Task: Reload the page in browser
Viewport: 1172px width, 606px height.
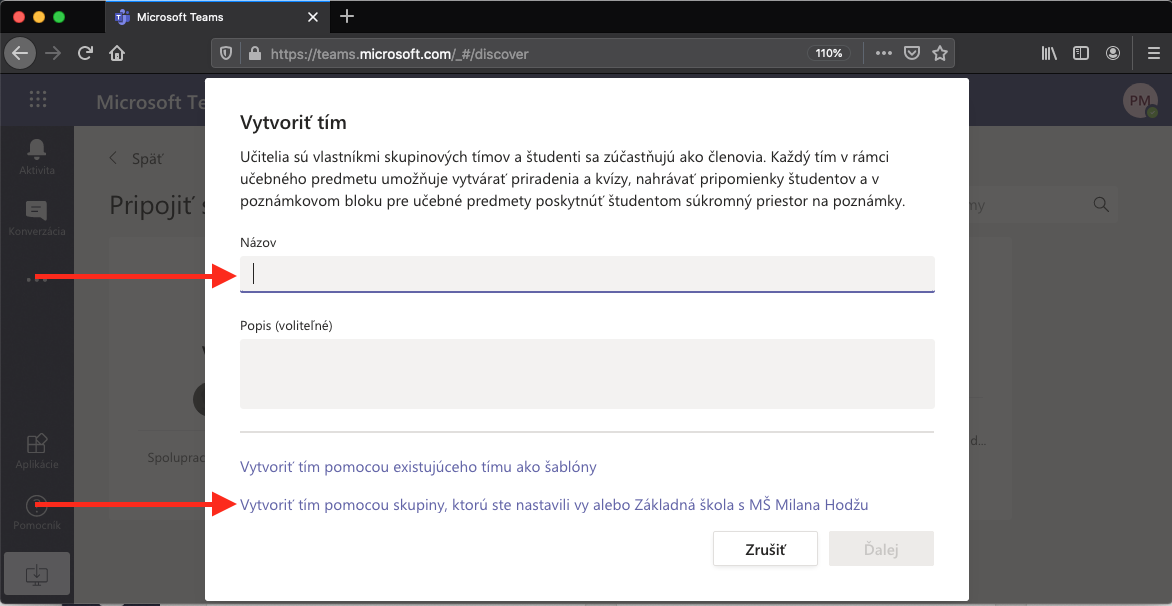Action: click(86, 53)
